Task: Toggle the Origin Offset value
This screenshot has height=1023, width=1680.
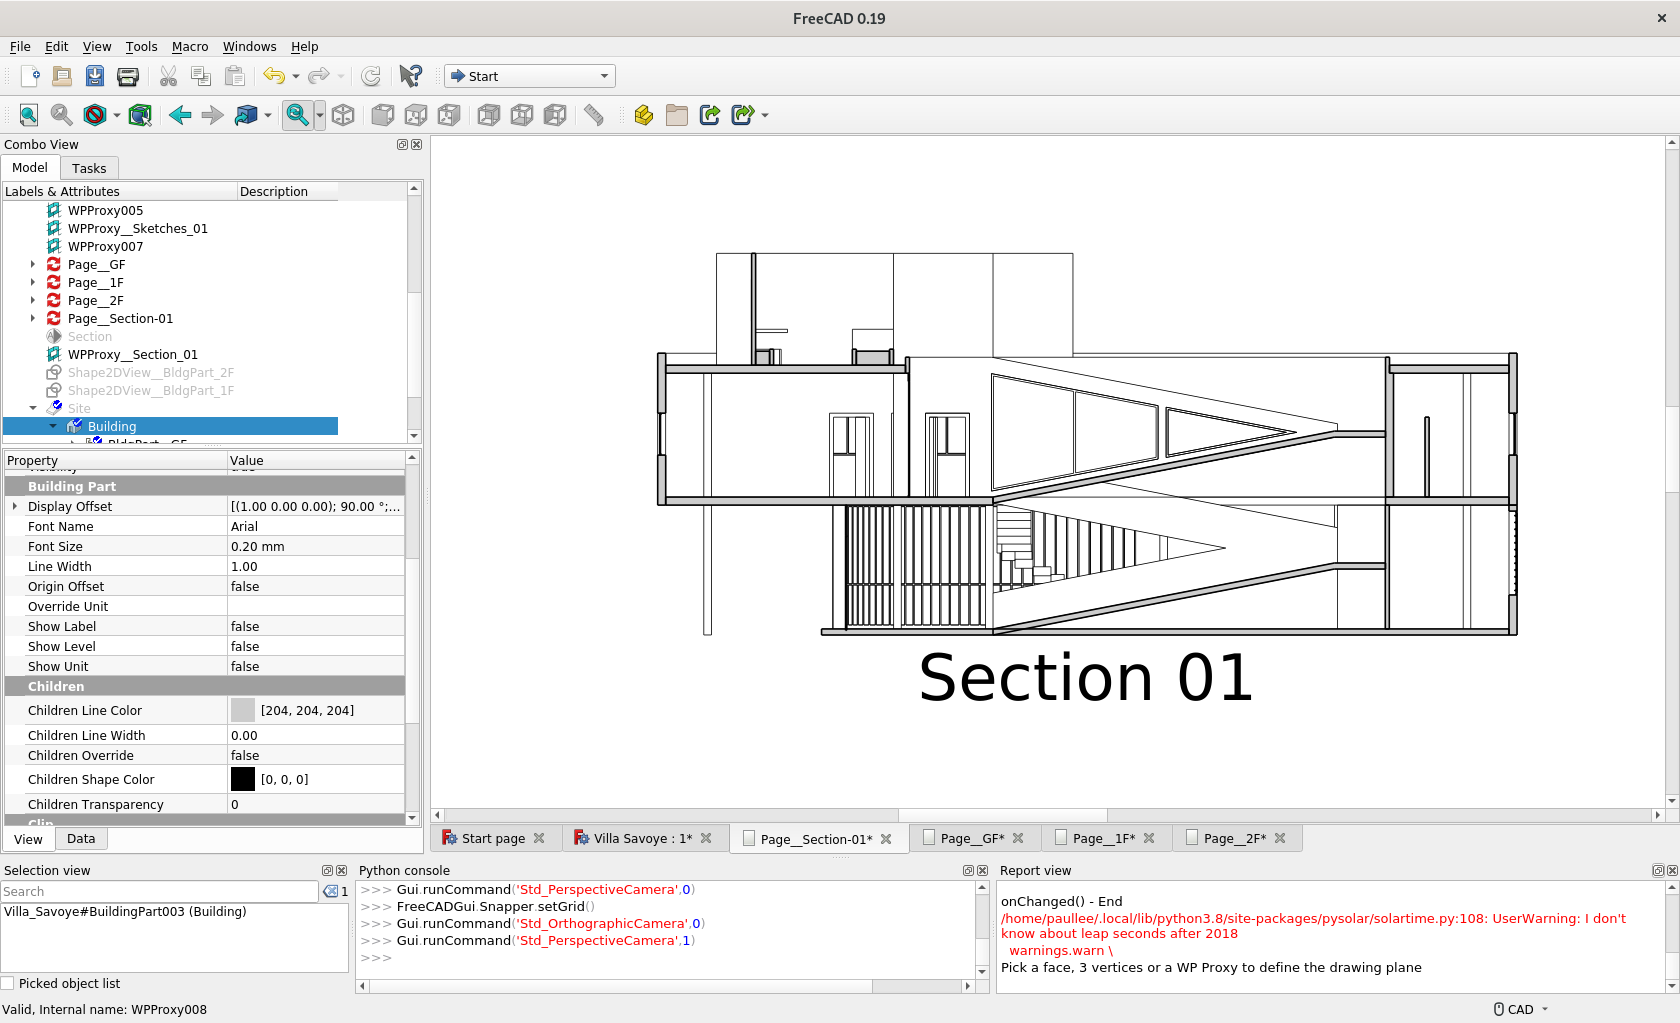Action: pyautogui.click(x=316, y=587)
